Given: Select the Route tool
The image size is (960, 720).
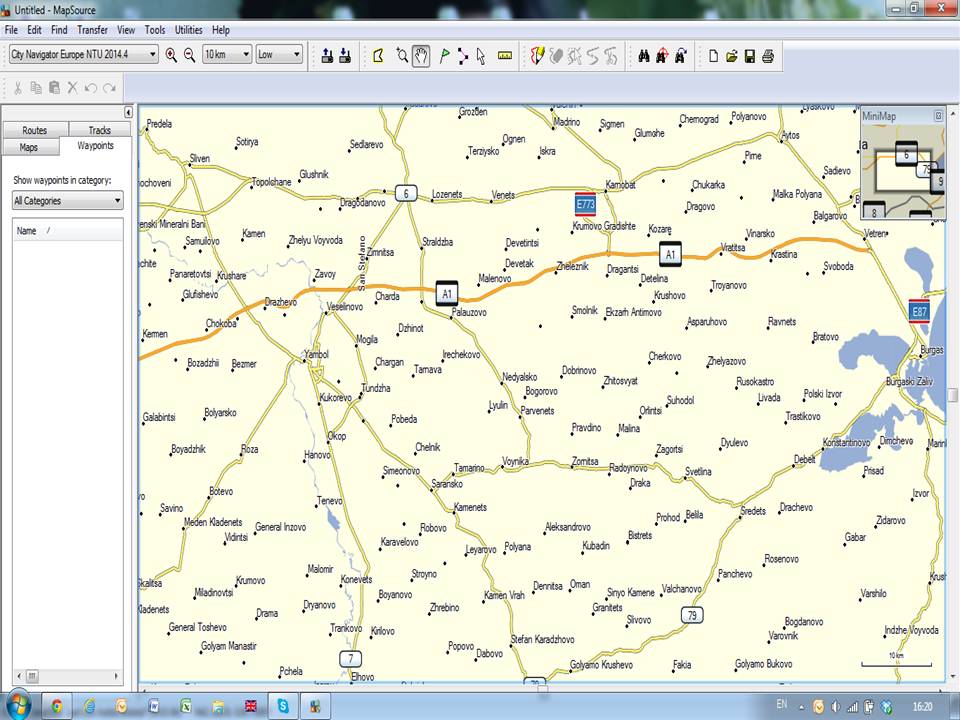Looking at the screenshot, I should pyautogui.click(x=463, y=56).
